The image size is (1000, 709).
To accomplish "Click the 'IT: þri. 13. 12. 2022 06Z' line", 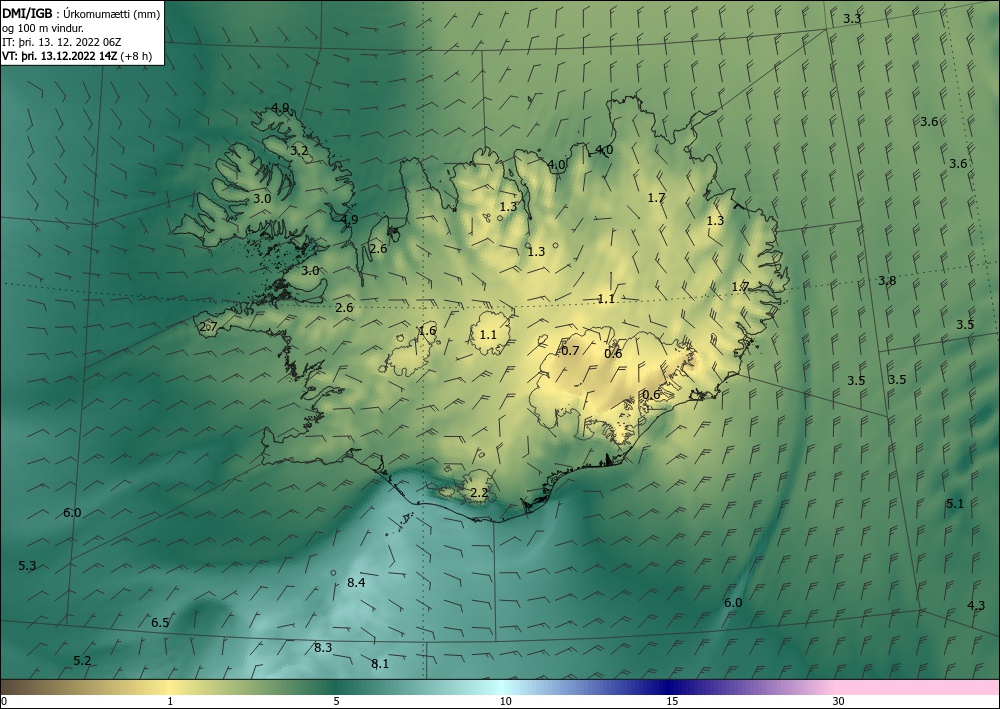I will (62, 42).
